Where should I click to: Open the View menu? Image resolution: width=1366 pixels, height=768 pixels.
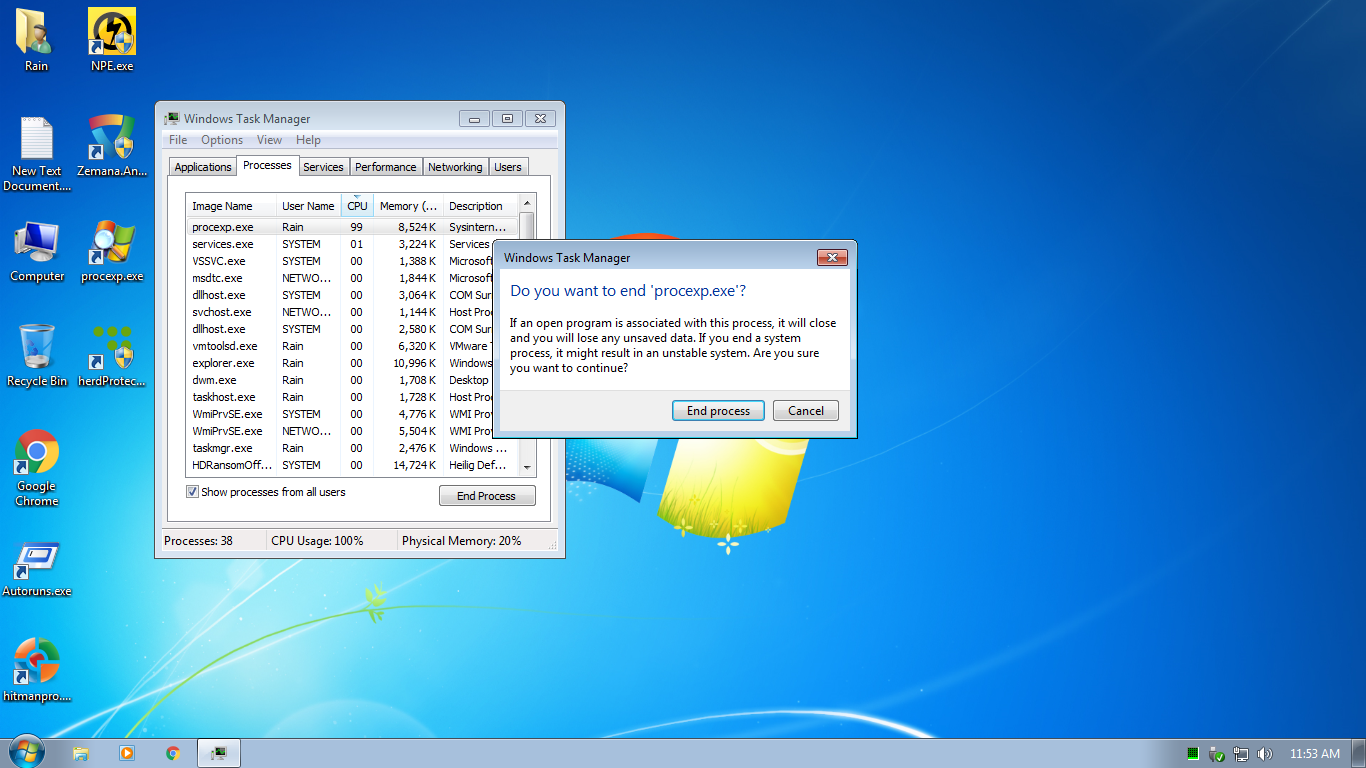tap(269, 140)
